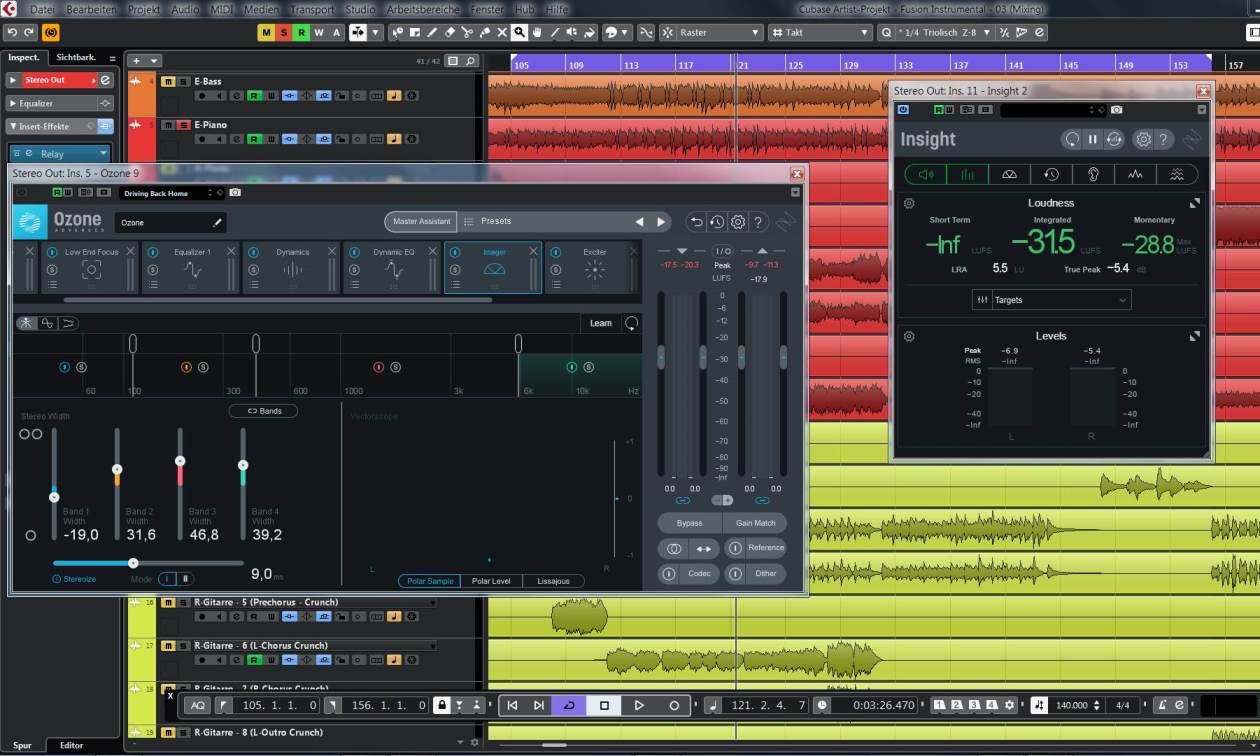1260x756 pixels.
Task: Toggle the Dither power button
Action: coord(735,574)
